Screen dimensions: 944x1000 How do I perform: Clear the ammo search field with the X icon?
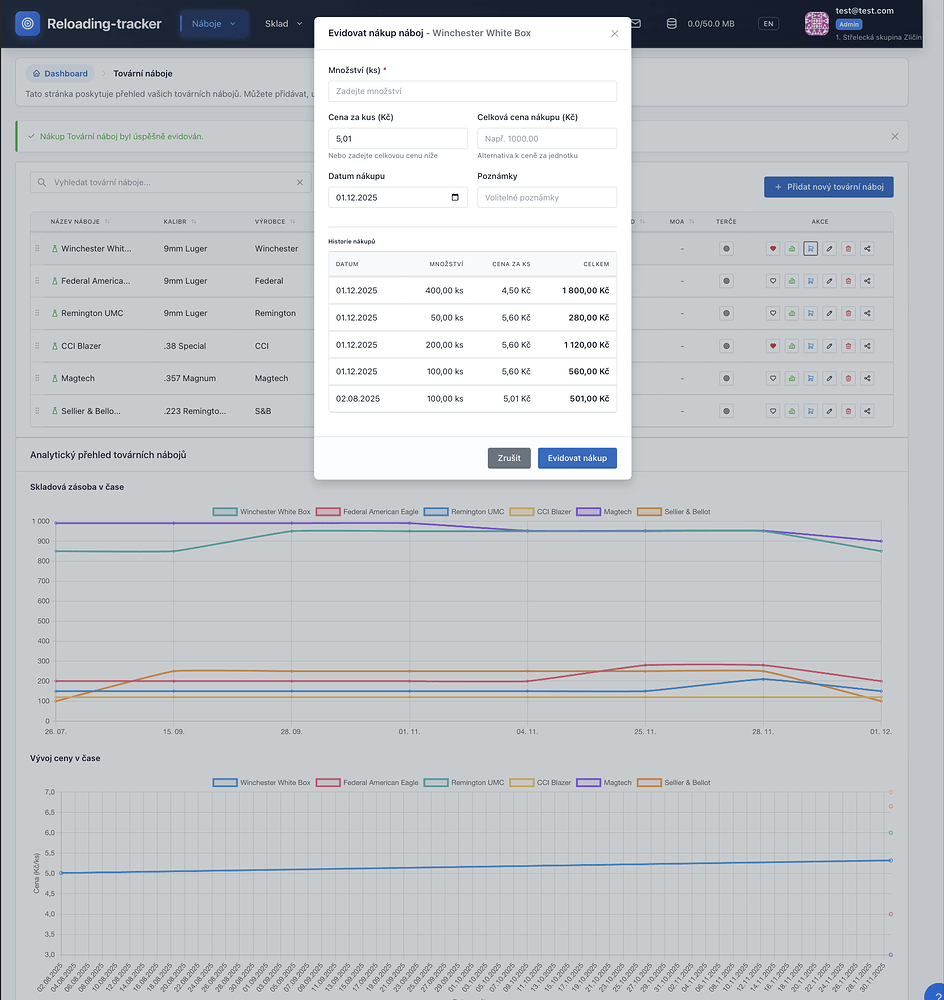click(300, 183)
